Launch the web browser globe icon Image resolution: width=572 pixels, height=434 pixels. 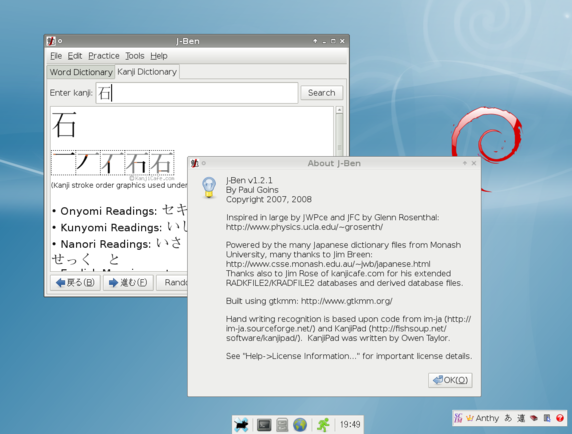pos(300,425)
